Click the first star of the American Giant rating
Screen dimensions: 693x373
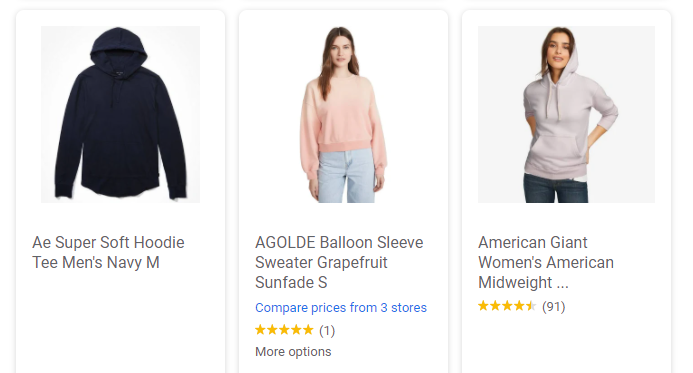pyautogui.click(x=484, y=306)
